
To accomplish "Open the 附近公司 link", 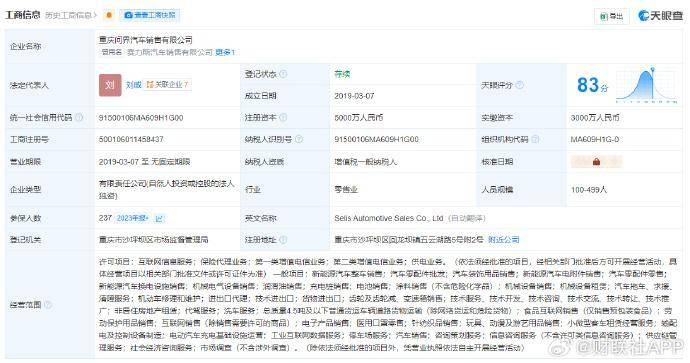I will pos(503,239).
